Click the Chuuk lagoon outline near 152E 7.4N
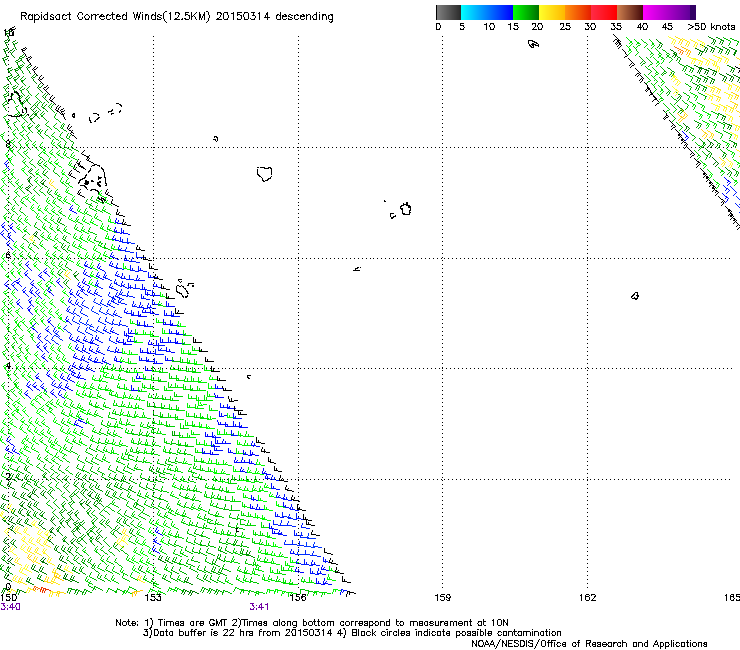The height and width of the screenshot is (650, 740). [x=92, y=181]
